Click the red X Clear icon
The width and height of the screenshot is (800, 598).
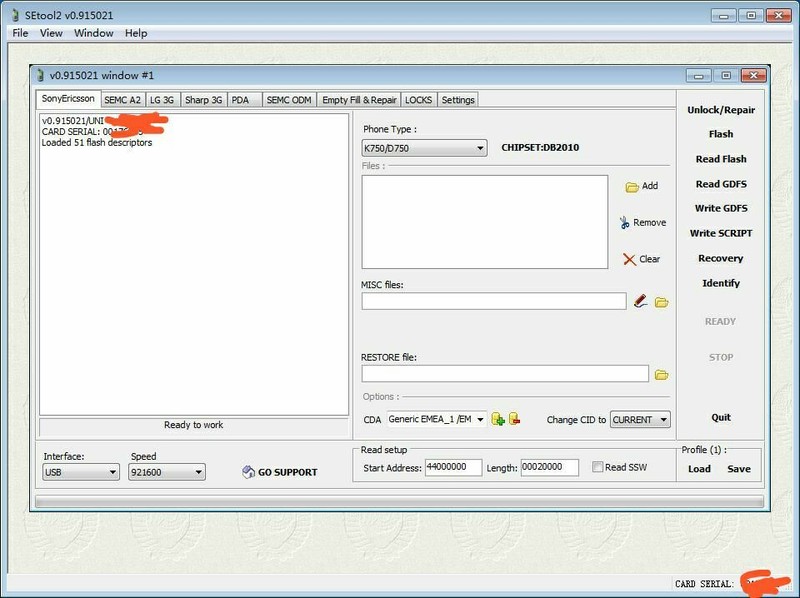tap(630, 260)
